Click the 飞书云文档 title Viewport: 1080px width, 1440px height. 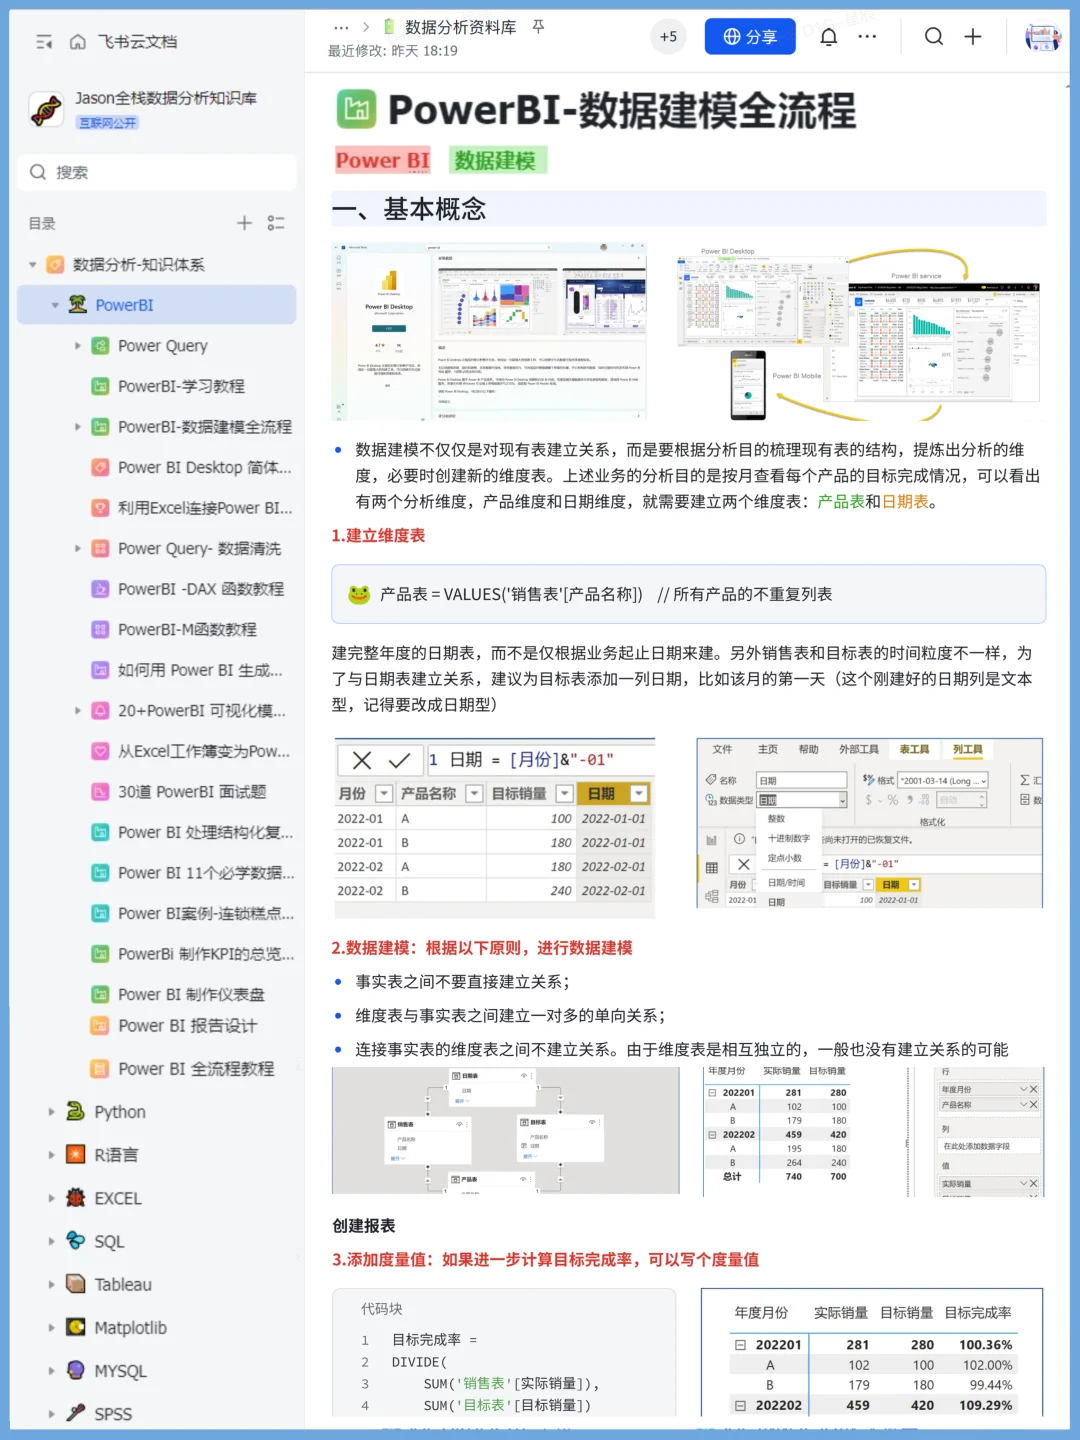coord(137,42)
